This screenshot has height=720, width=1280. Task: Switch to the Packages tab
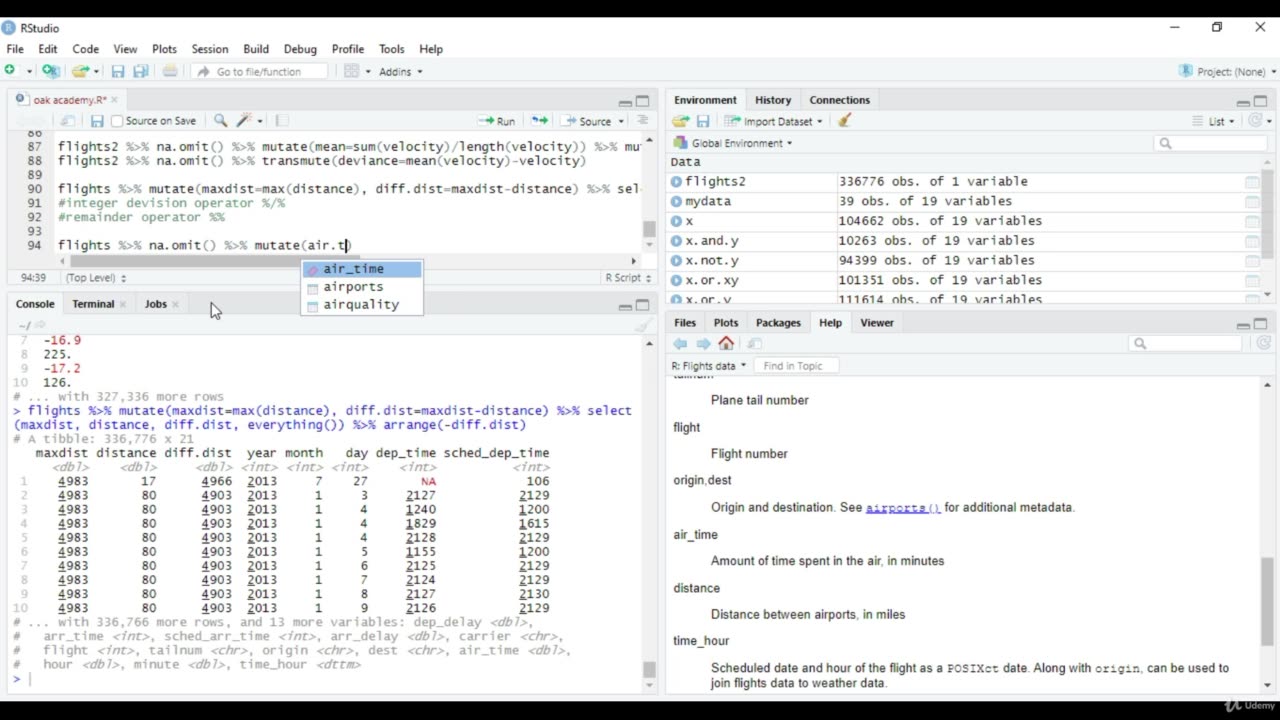[x=778, y=323]
